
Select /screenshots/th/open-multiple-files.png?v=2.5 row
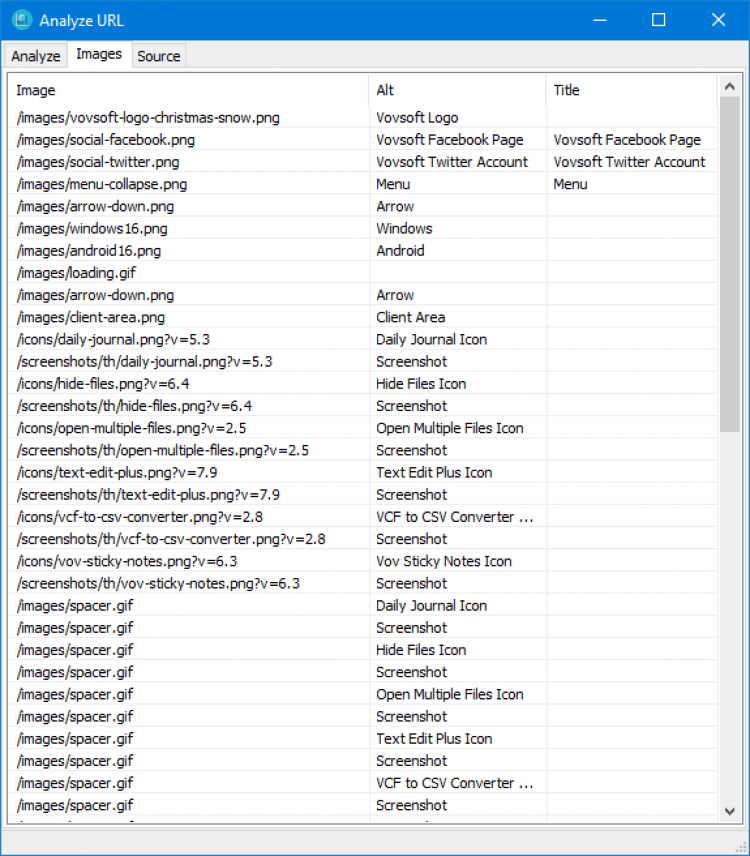(363, 450)
